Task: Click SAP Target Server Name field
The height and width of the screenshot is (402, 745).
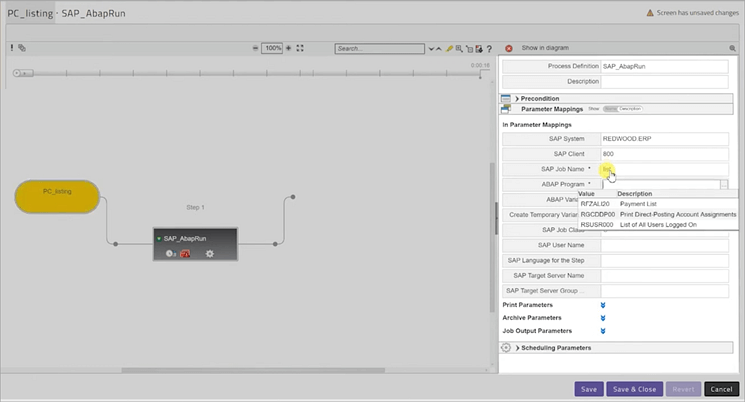Action: pyautogui.click(x=664, y=276)
